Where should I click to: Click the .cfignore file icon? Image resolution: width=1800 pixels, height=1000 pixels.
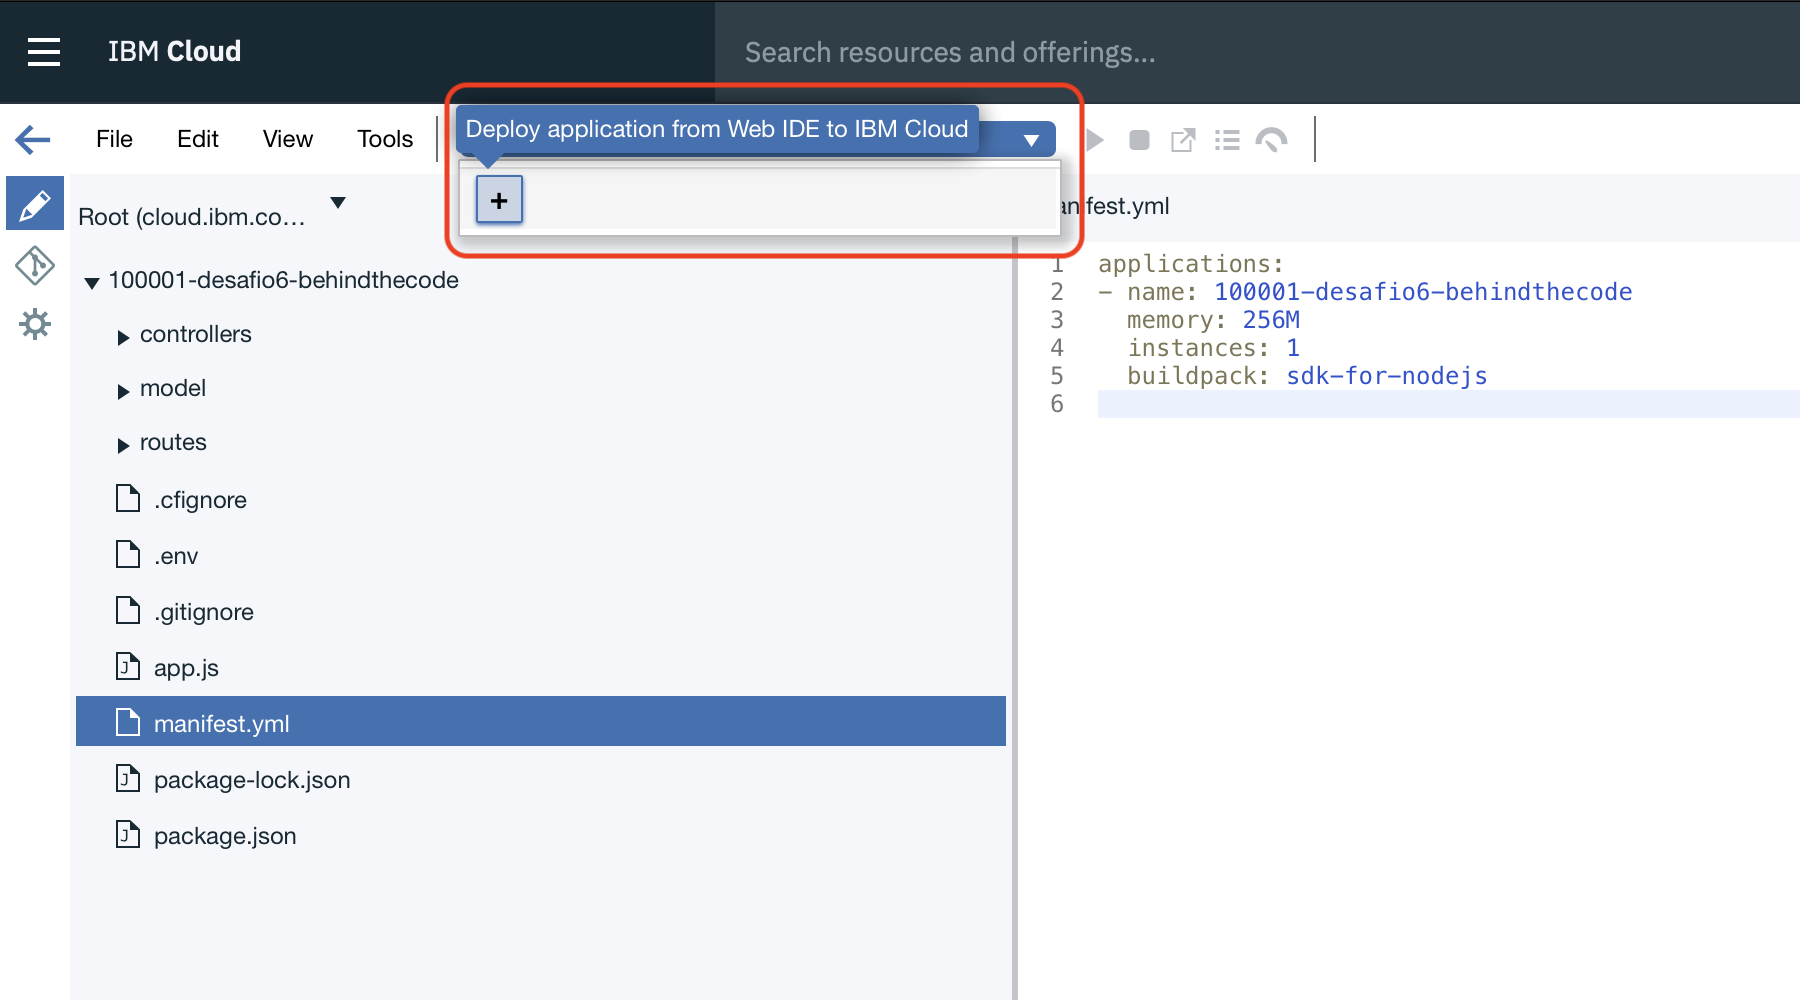point(128,498)
